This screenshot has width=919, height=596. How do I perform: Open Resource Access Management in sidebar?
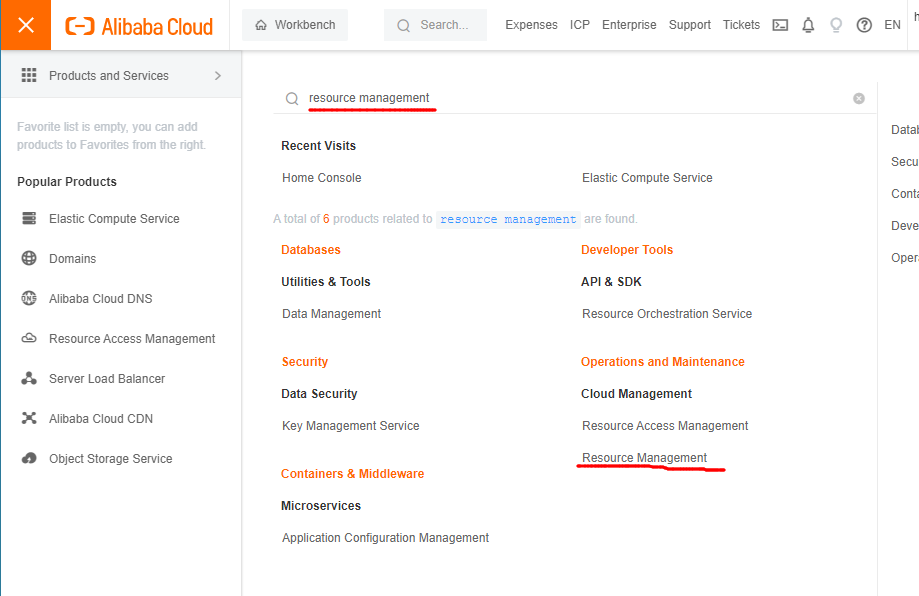click(132, 339)
